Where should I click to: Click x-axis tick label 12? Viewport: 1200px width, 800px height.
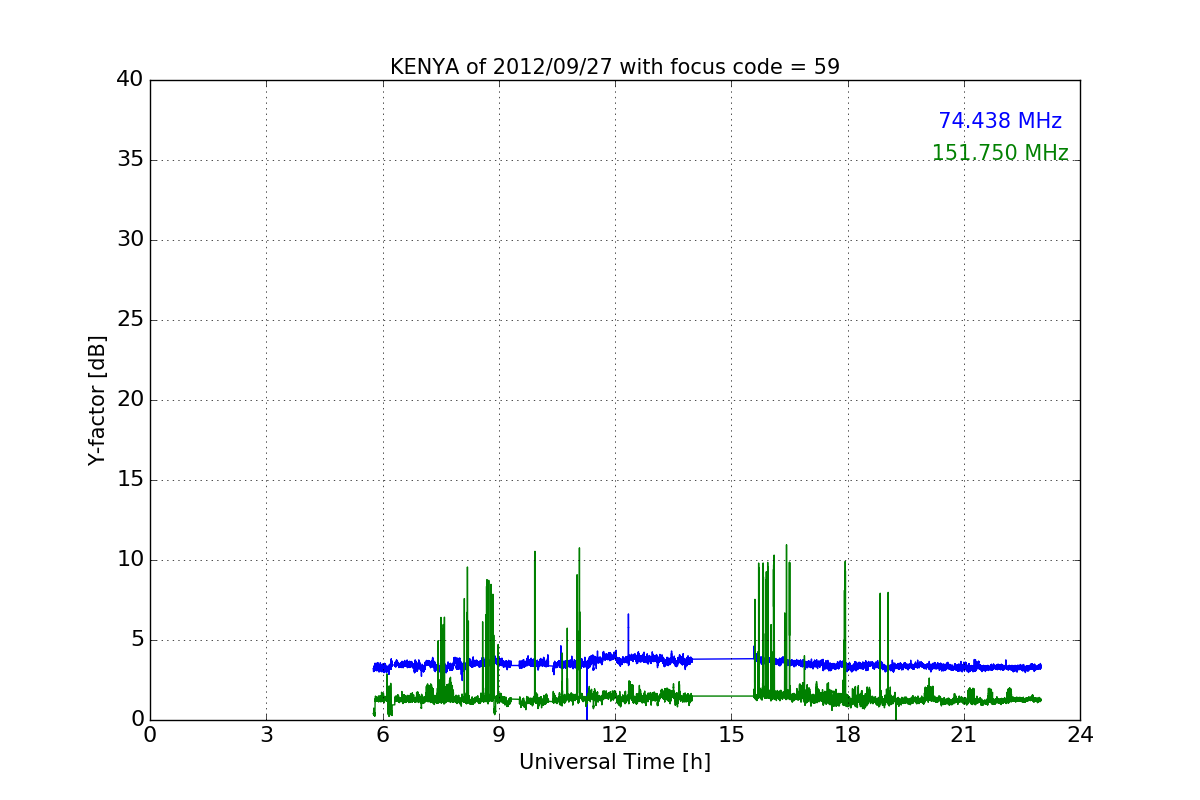(x=615, y=735)
